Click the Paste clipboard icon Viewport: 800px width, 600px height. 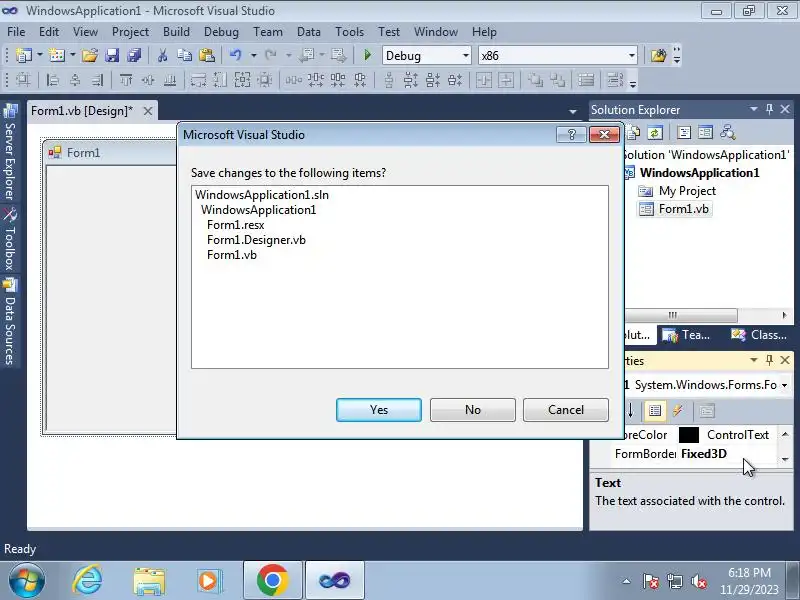pos(207,55)
